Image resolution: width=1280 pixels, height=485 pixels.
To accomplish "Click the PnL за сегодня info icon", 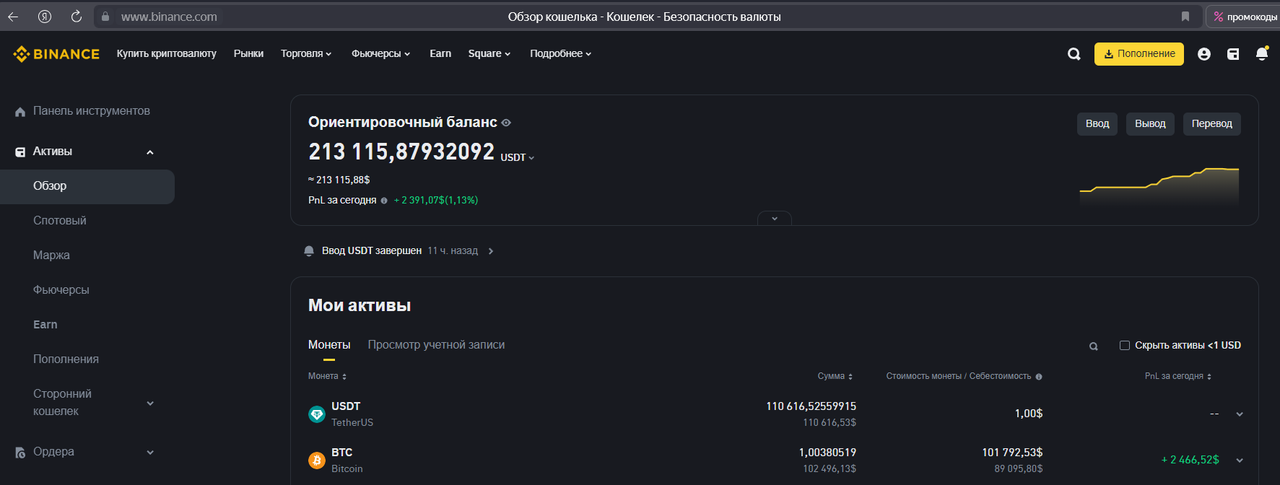I will click(x=384, y=200).
